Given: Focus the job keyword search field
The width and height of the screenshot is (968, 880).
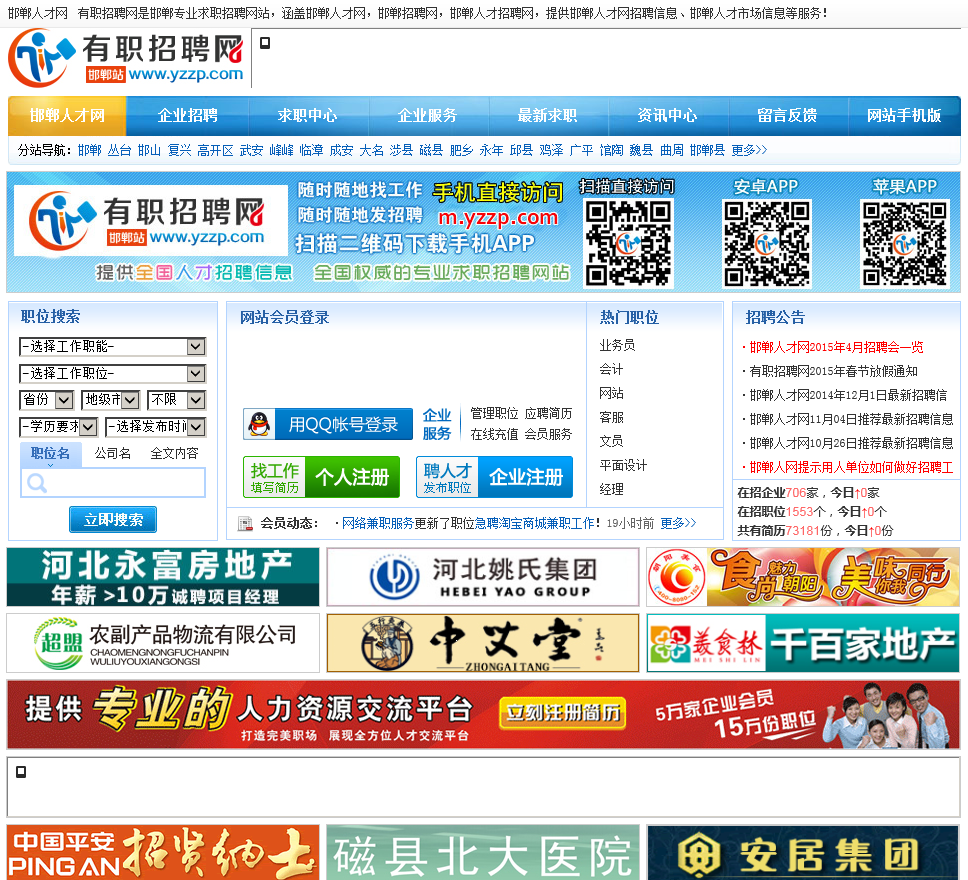Looking at the screenshot, I should tap(113, 483).
